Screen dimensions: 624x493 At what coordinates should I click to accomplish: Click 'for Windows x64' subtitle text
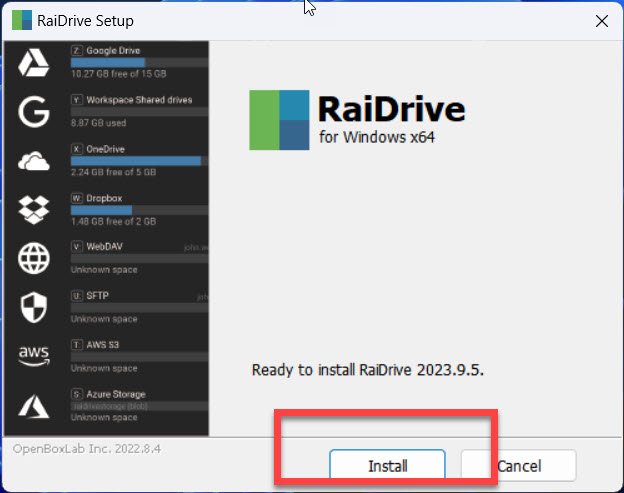tap(376, 137)
